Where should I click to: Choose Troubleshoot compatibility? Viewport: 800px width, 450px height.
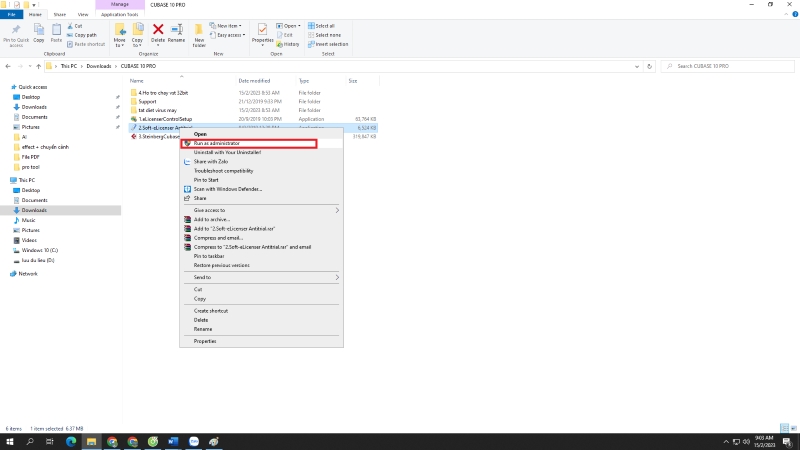coord(261,171)
